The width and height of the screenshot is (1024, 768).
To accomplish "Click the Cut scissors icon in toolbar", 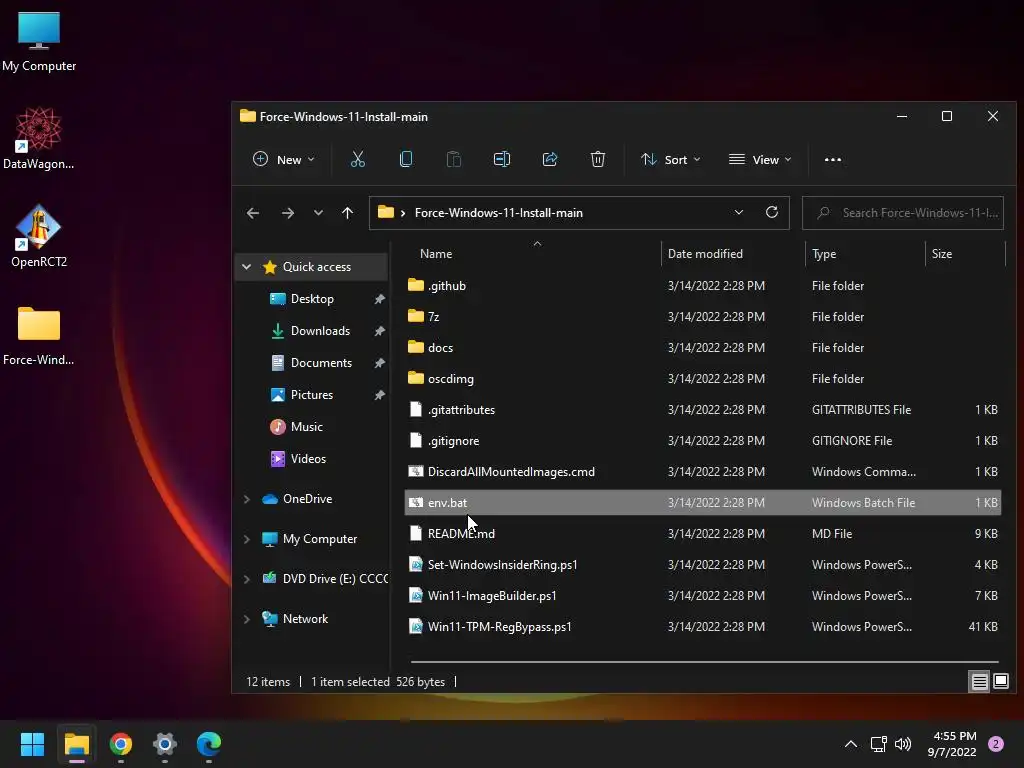I will (357, 159).
